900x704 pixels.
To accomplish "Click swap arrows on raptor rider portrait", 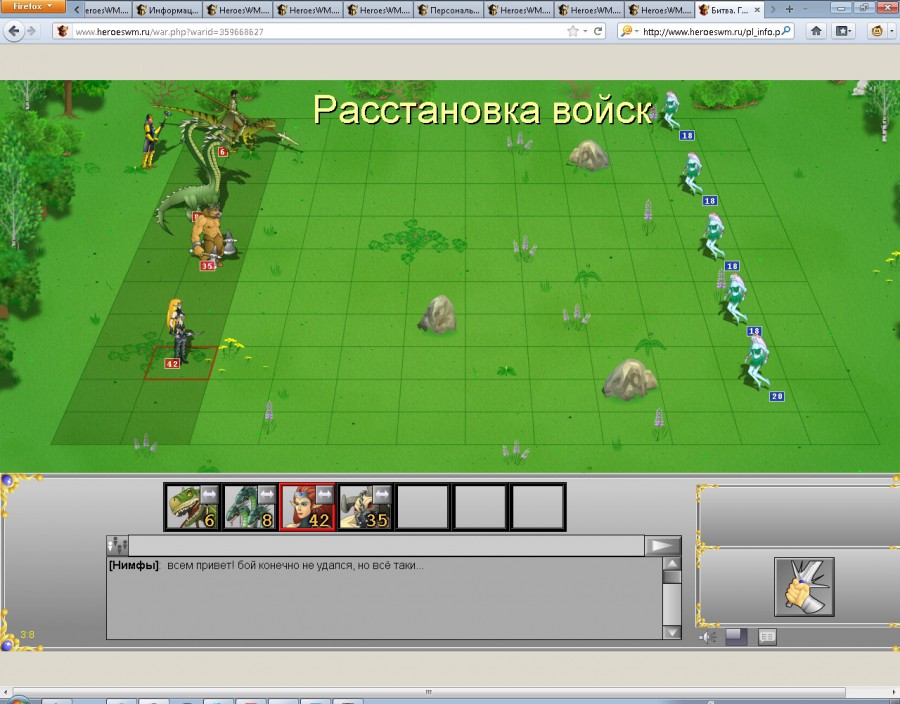I will (x=209, y=495).
